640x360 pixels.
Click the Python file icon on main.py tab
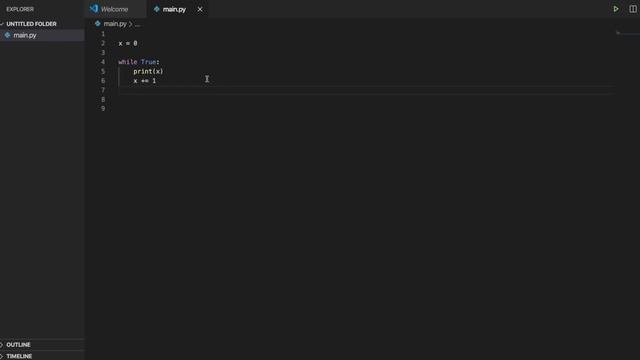click(x=156, y=9)
